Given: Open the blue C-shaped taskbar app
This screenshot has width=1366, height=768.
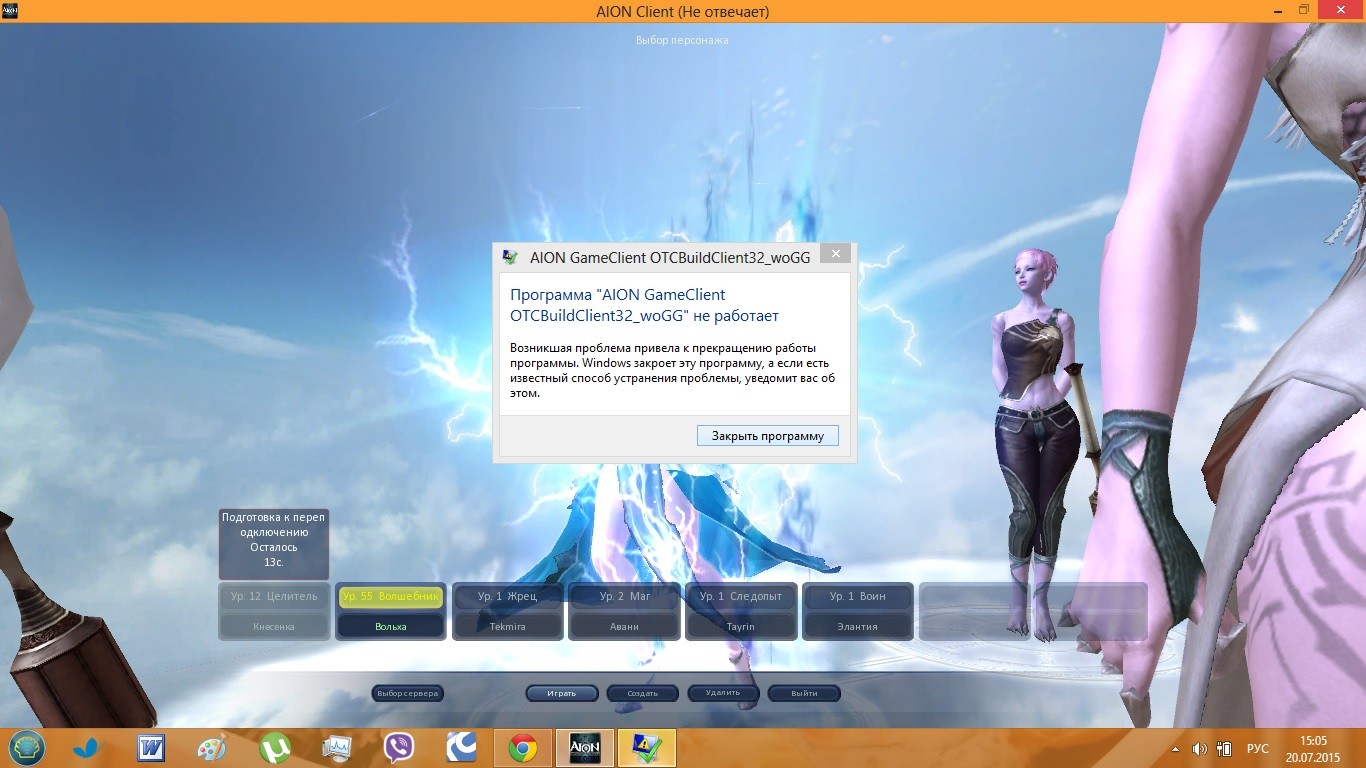Looking at the screenshot, I should [x=461, y=748].
